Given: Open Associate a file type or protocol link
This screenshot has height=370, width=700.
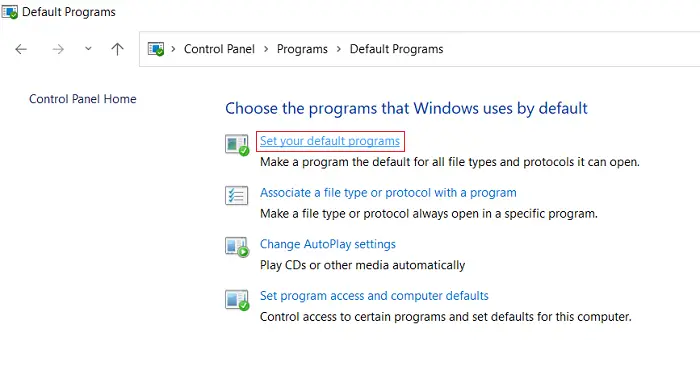Looking at the screenshot, I should (x=388, y=193).
